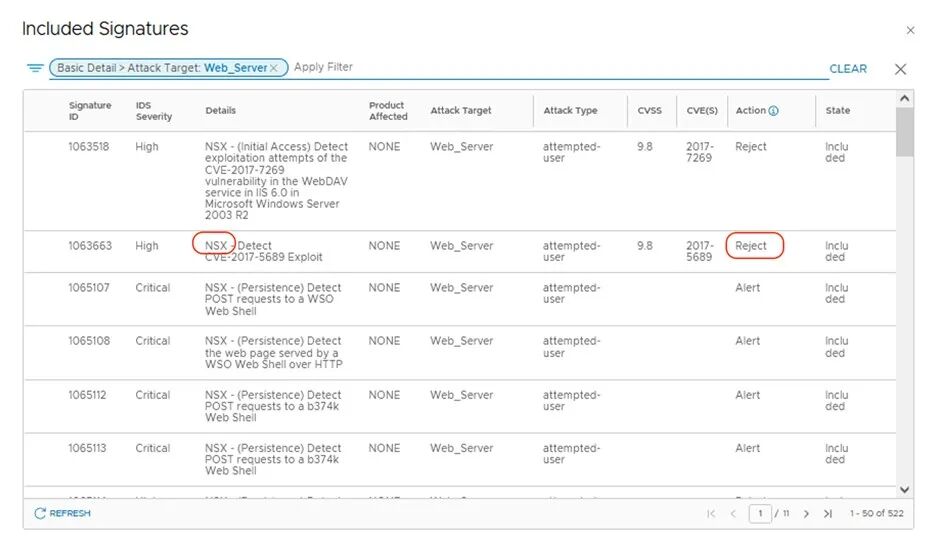936x538 pixels.
Task: Click the Action info icon
Action: 774,110
